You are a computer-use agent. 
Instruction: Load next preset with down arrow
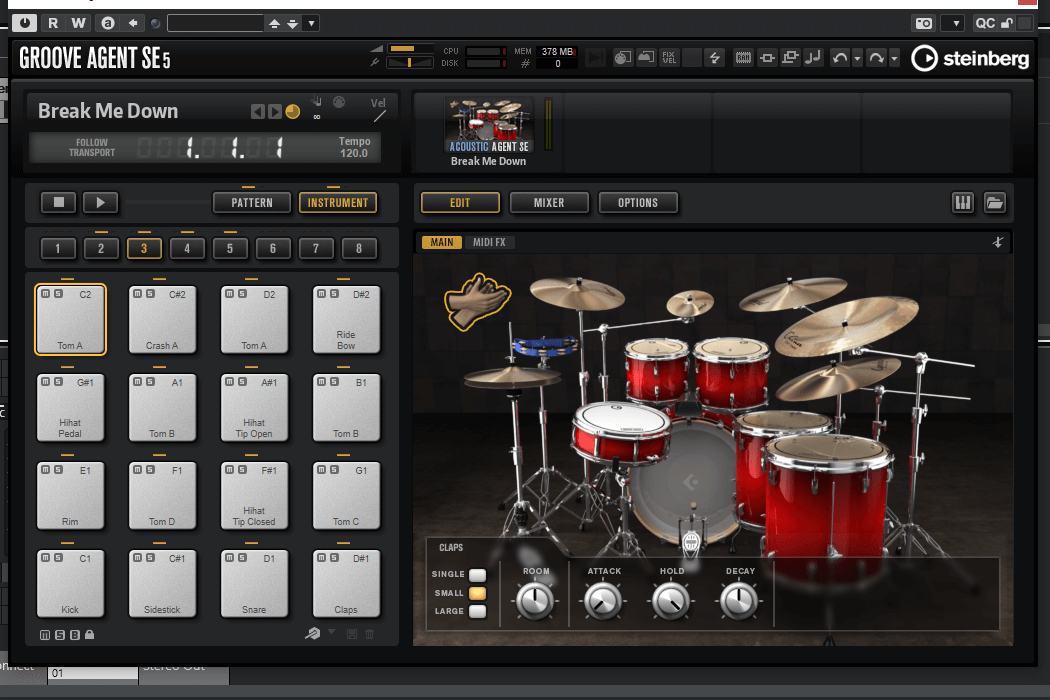coord(293,23)
